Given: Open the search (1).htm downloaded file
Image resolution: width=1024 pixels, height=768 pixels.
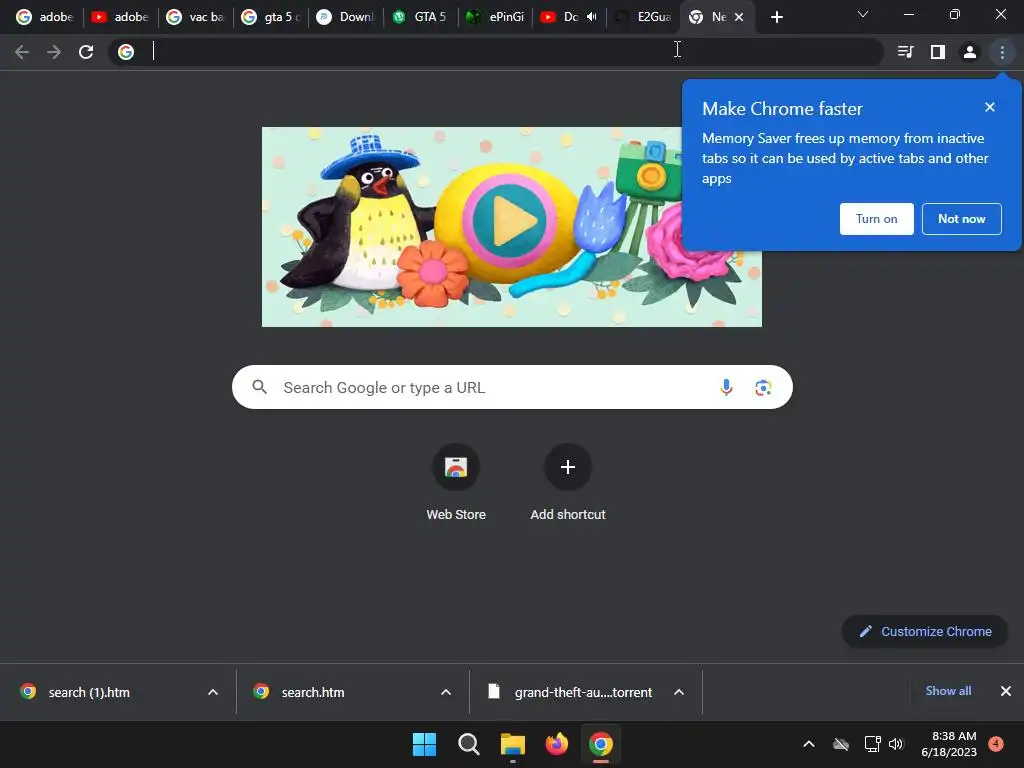Looking at the screenshot, I should tap(89, 692).
